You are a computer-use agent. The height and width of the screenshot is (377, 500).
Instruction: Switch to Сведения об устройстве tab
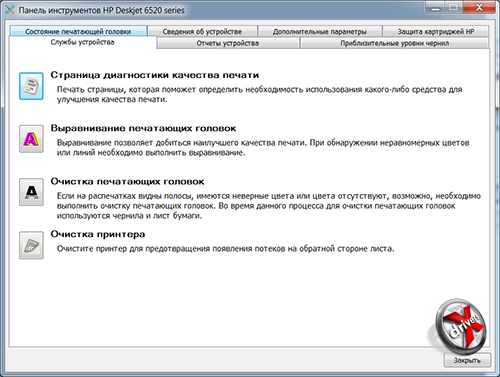coord(202,31)
